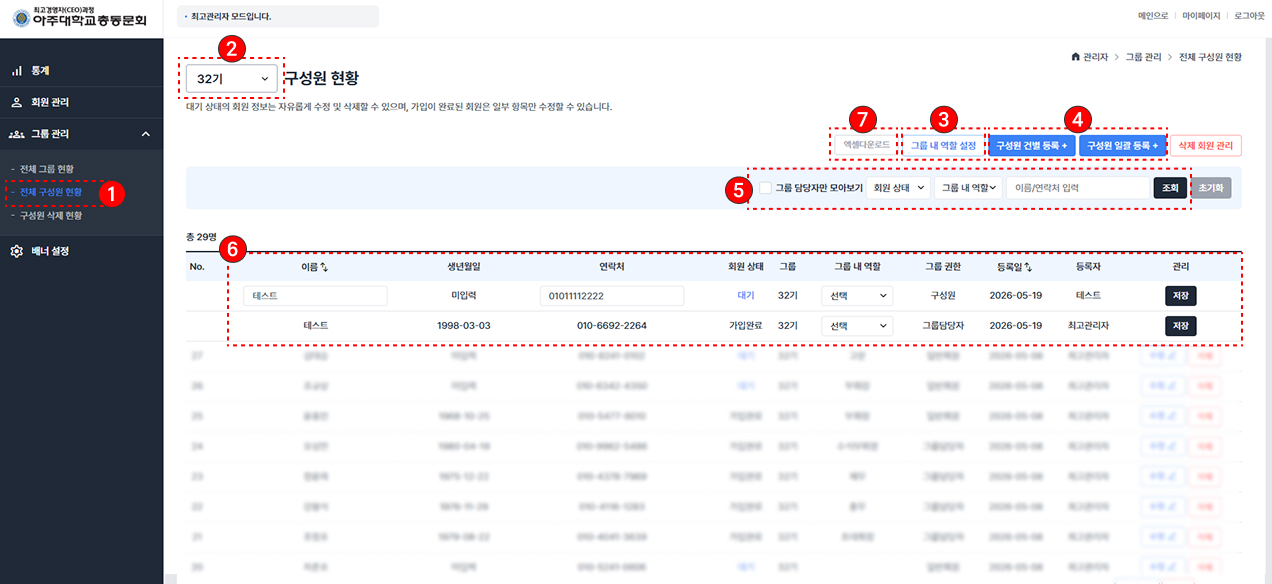Open the 32기 group selector dropdown
The image size is (1272, 584).
coord(232,78)
